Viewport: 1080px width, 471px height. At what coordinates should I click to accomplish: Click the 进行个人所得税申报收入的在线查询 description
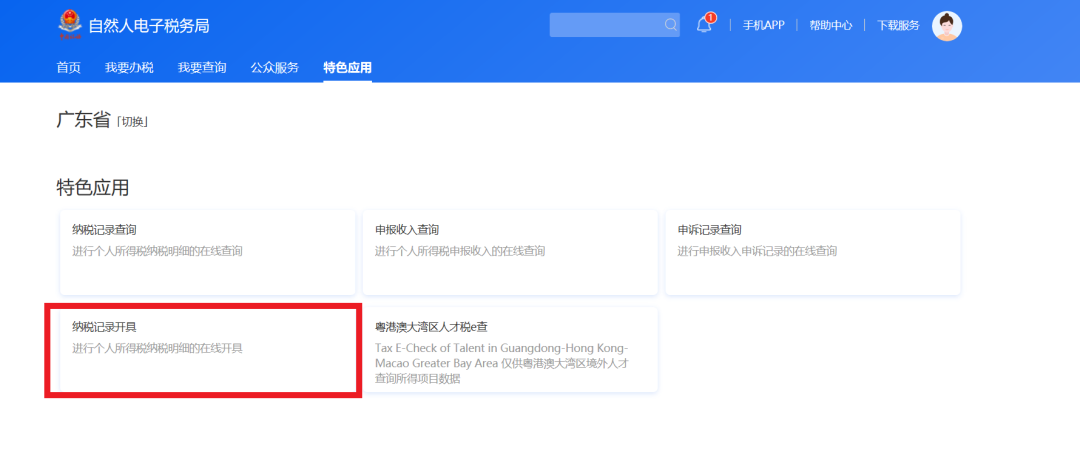coord(460,251)
